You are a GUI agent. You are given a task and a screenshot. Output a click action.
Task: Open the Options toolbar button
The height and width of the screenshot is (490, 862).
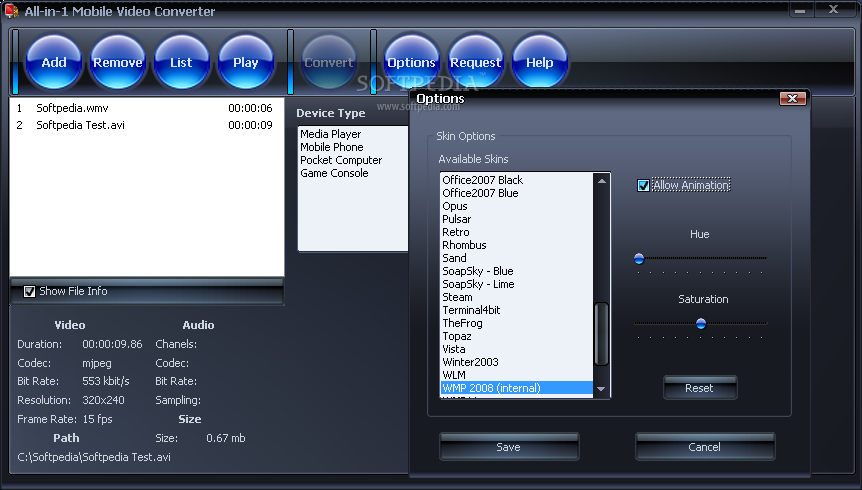pos(411,62)
